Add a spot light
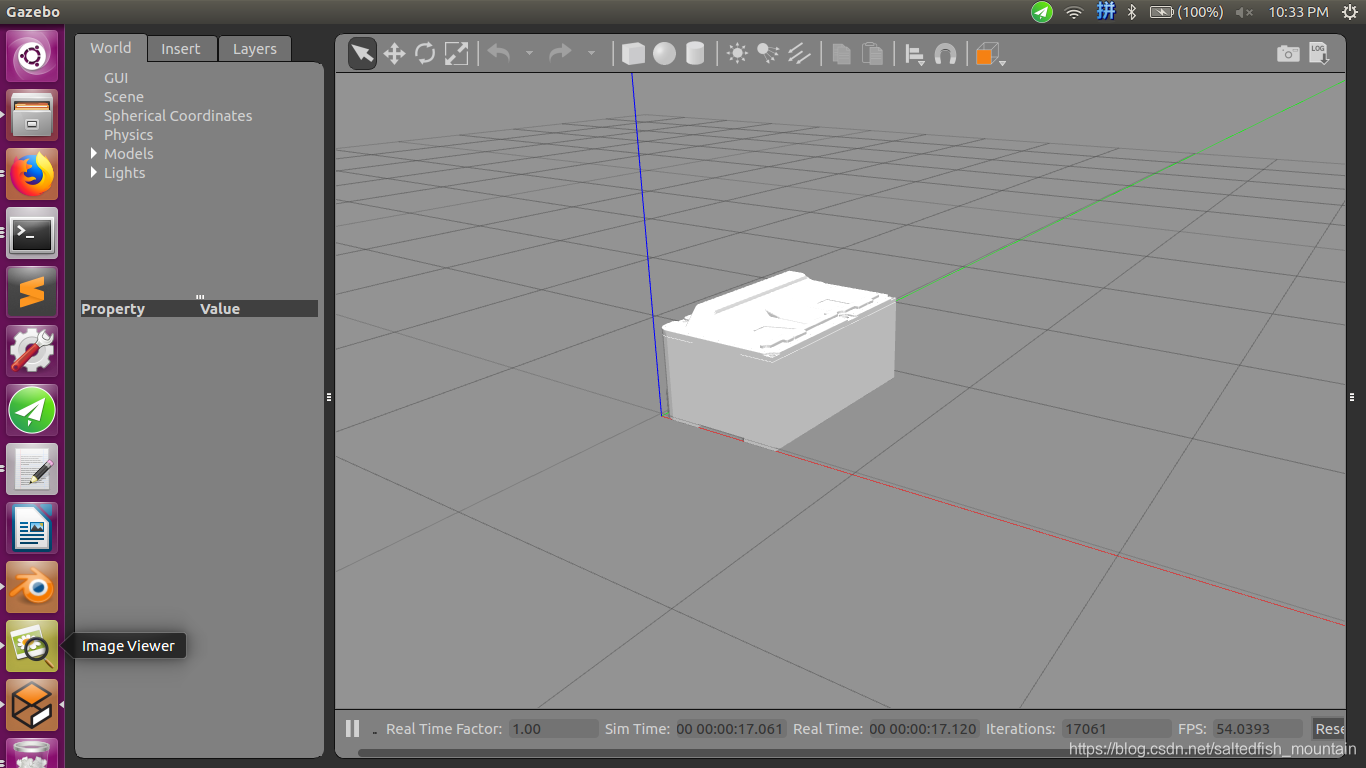1366x768 pixels. click(768, 53)
